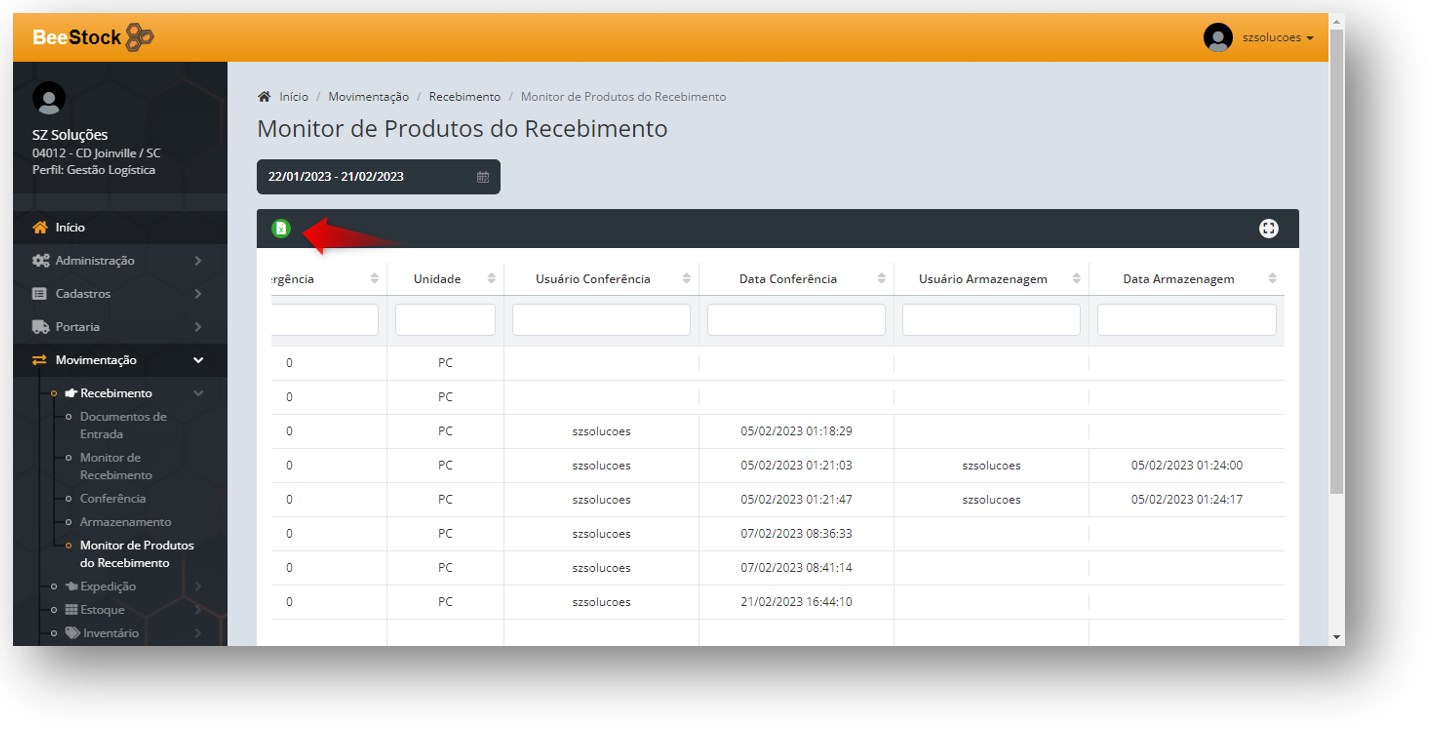Open the szsolucoes user dropdown menu
The width and height of the screenshot is (1439, 736).
pyautogui.click(x=1277, y=38)
